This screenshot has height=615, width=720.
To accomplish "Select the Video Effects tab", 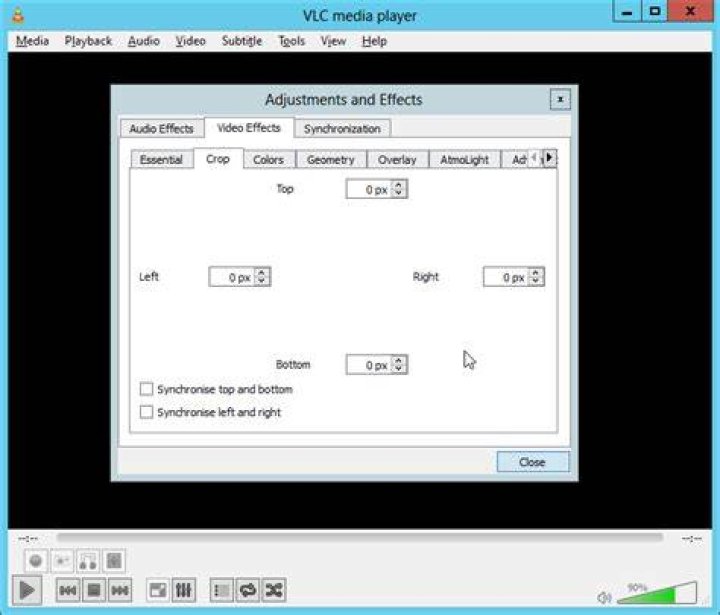I will click(249, 128).
